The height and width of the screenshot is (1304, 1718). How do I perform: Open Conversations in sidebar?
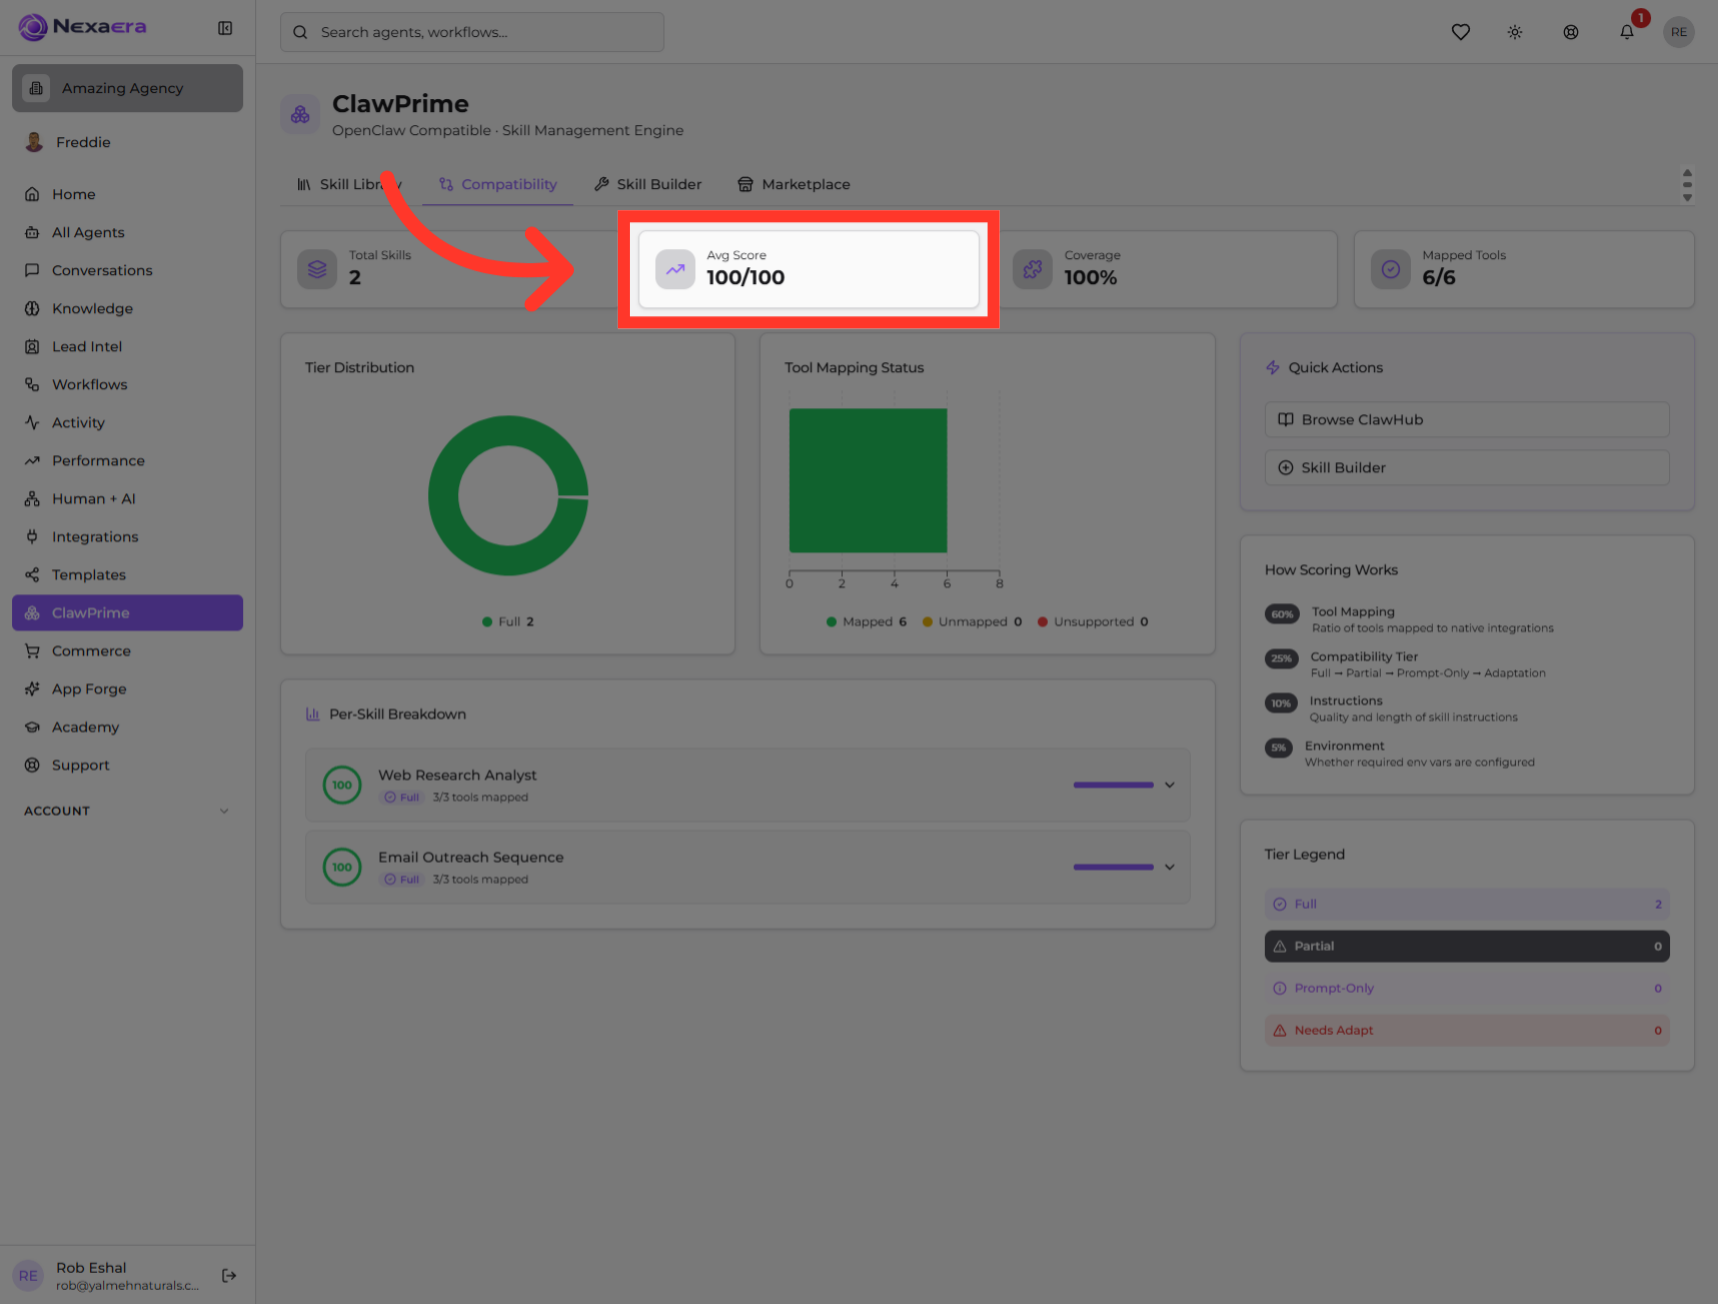[127, 270]
